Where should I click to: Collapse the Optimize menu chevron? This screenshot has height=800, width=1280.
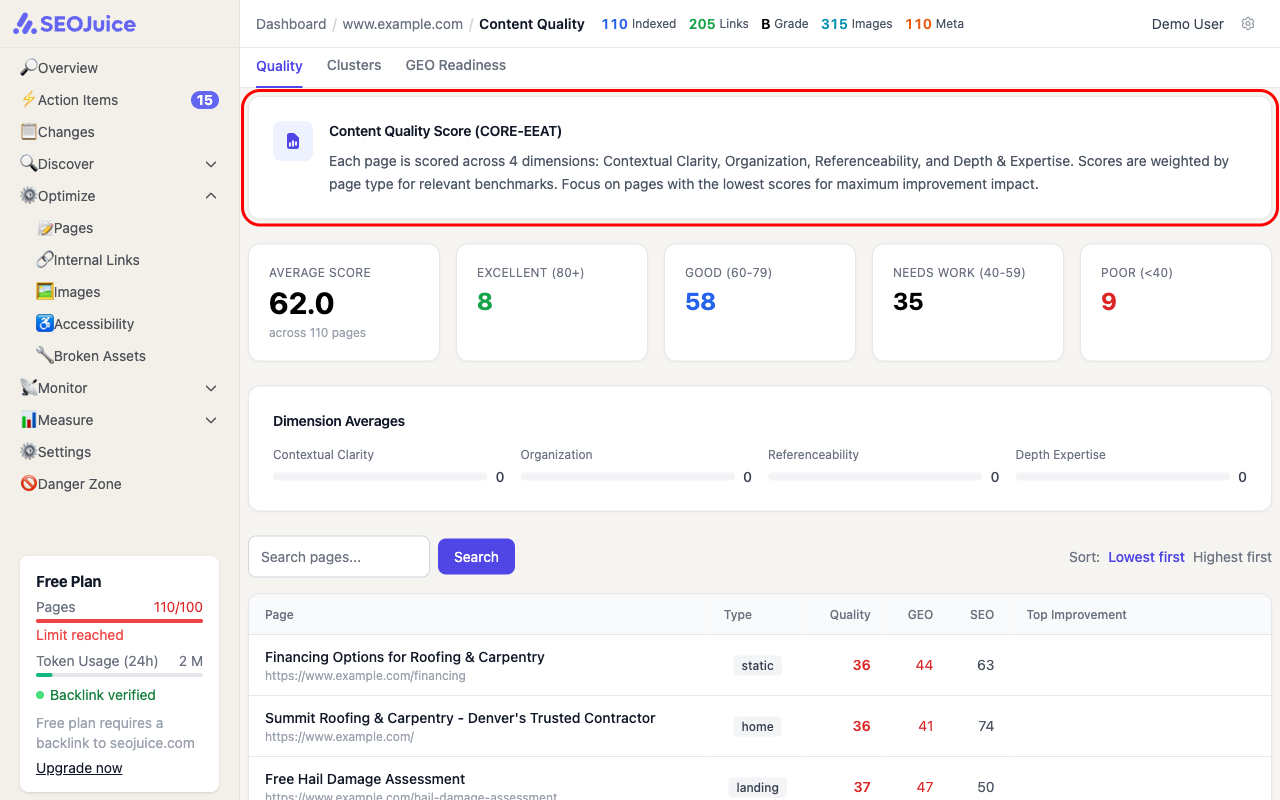[x=211, y=196]
